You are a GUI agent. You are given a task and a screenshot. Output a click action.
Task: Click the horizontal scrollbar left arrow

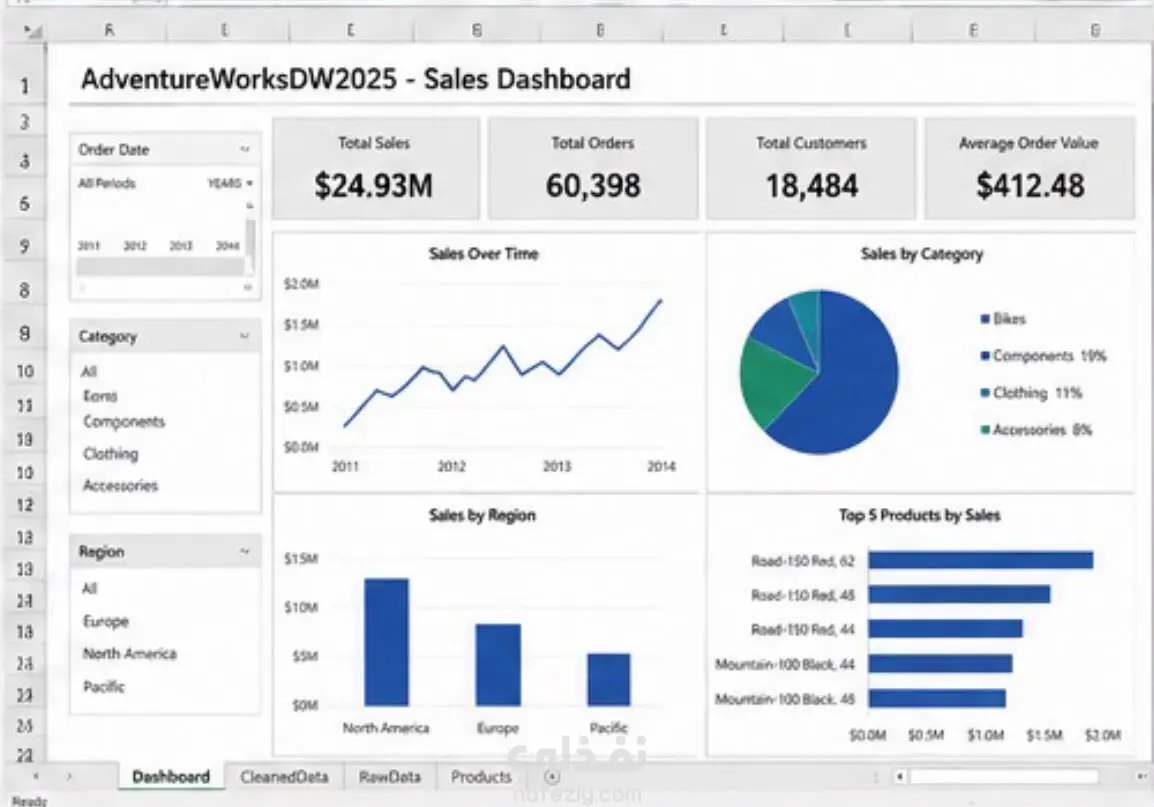coord(899,776)
